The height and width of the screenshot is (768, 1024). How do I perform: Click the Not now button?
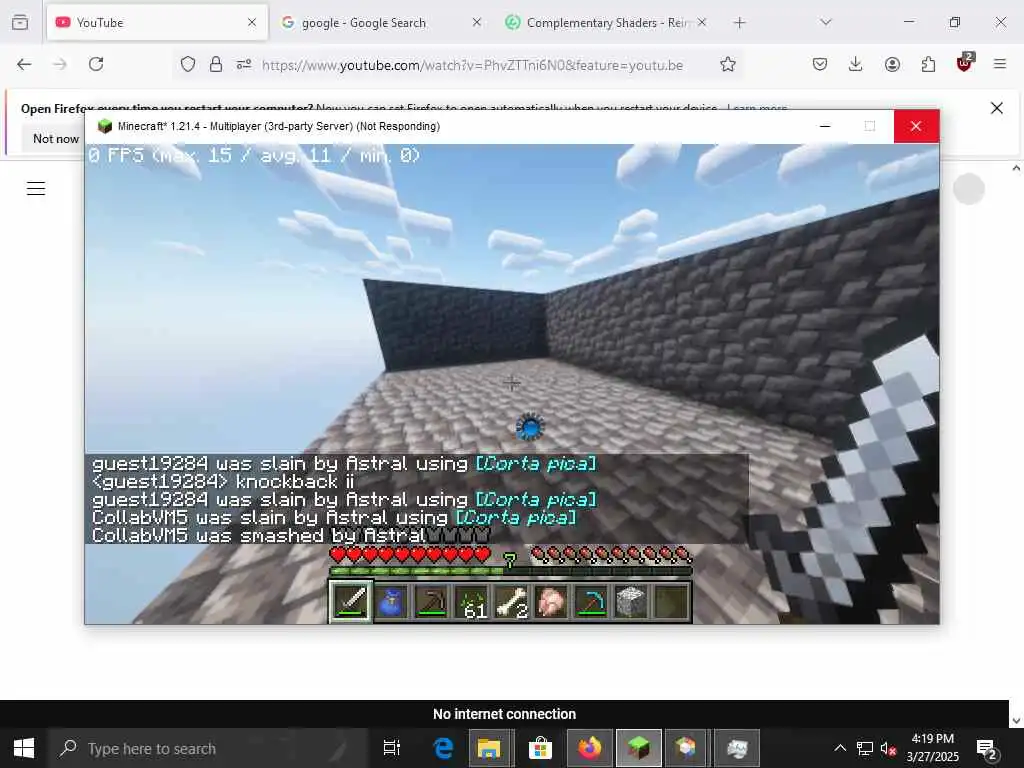coord(56,138)
